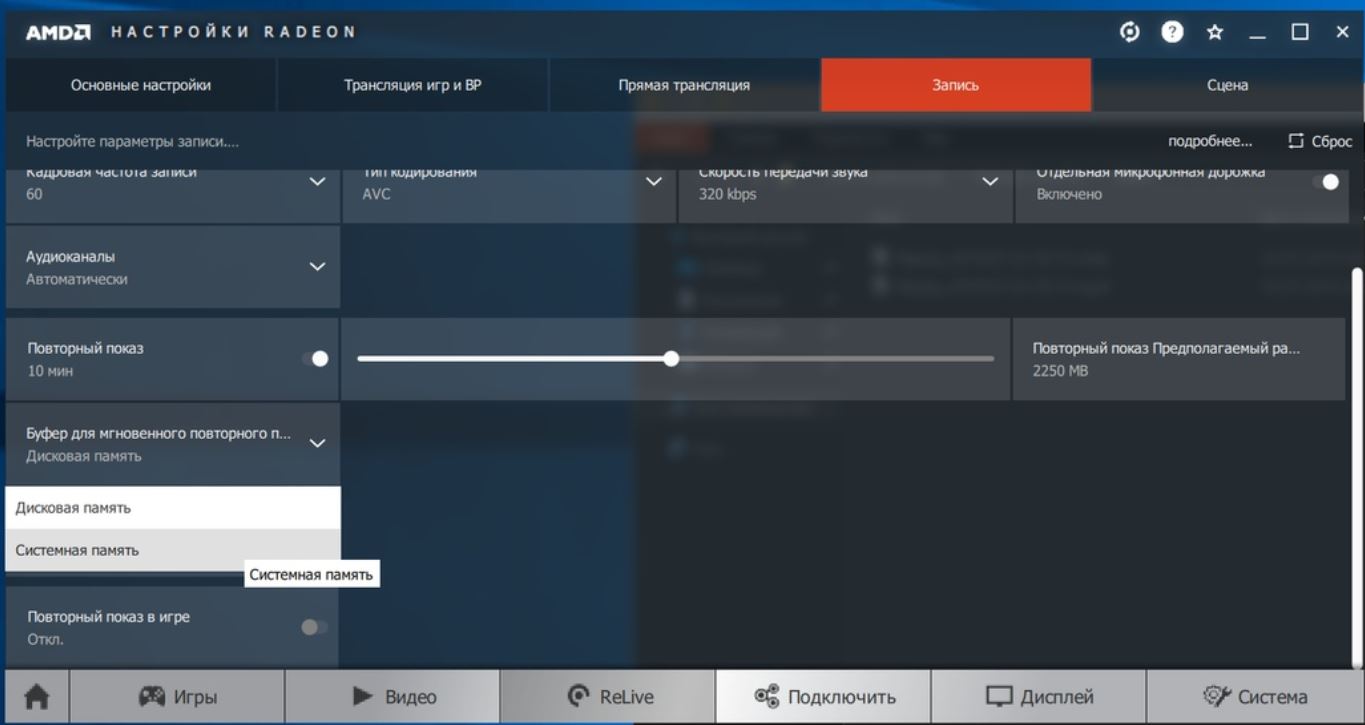
Task: Enable Повторный показ в игре
Action: point(314,627)
